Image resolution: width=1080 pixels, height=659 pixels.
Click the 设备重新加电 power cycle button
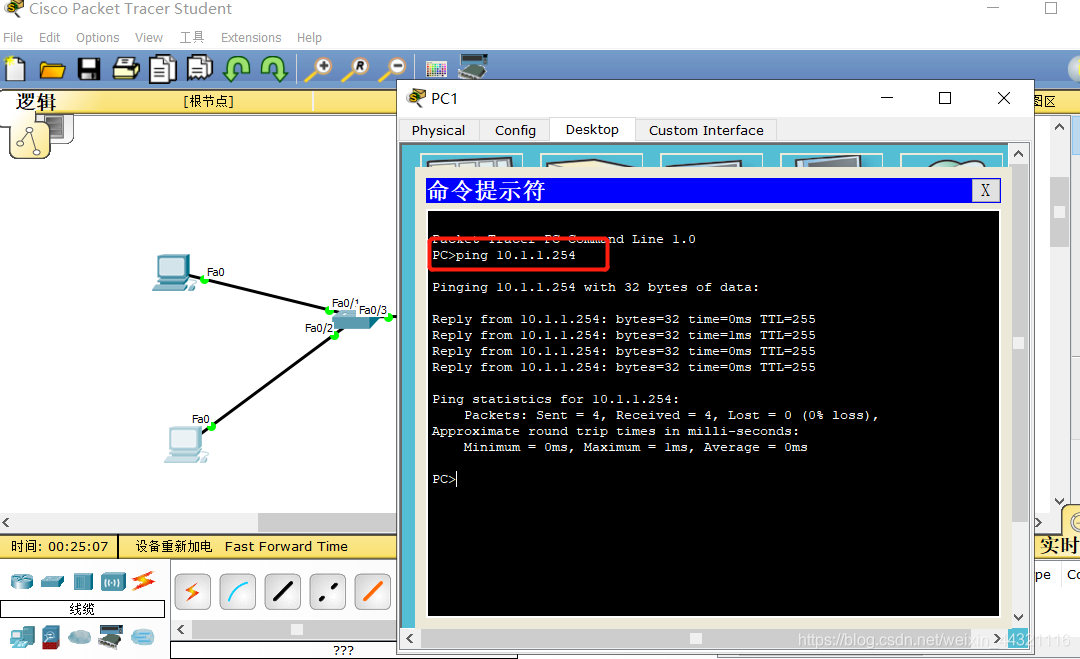(174, 546)
